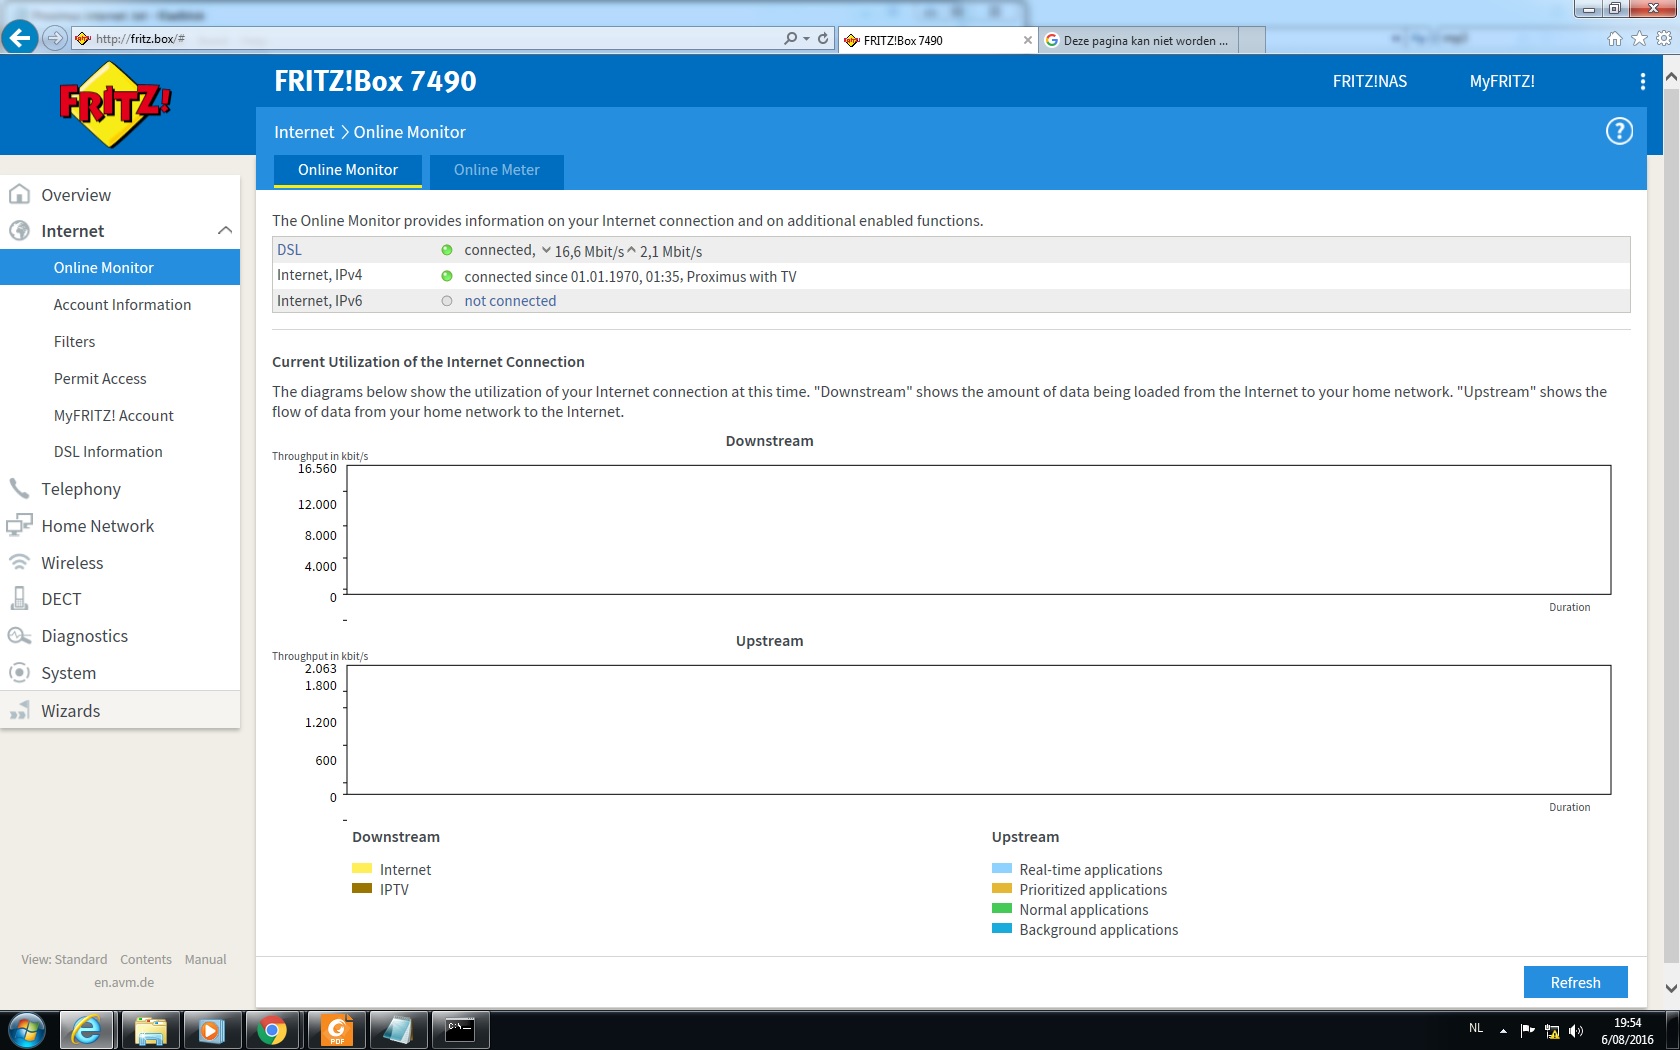Click the Telephony phone icon

click(x=19, y=489)
